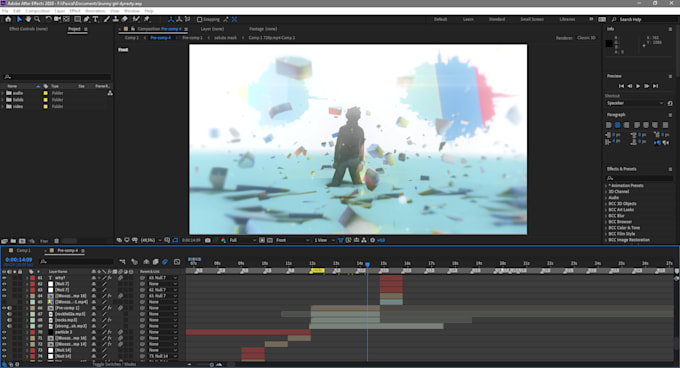This screenshot has width=680, height=368.
Task: Select the Rotation tool
Action: pyautogui.click(x=48, y=19)
